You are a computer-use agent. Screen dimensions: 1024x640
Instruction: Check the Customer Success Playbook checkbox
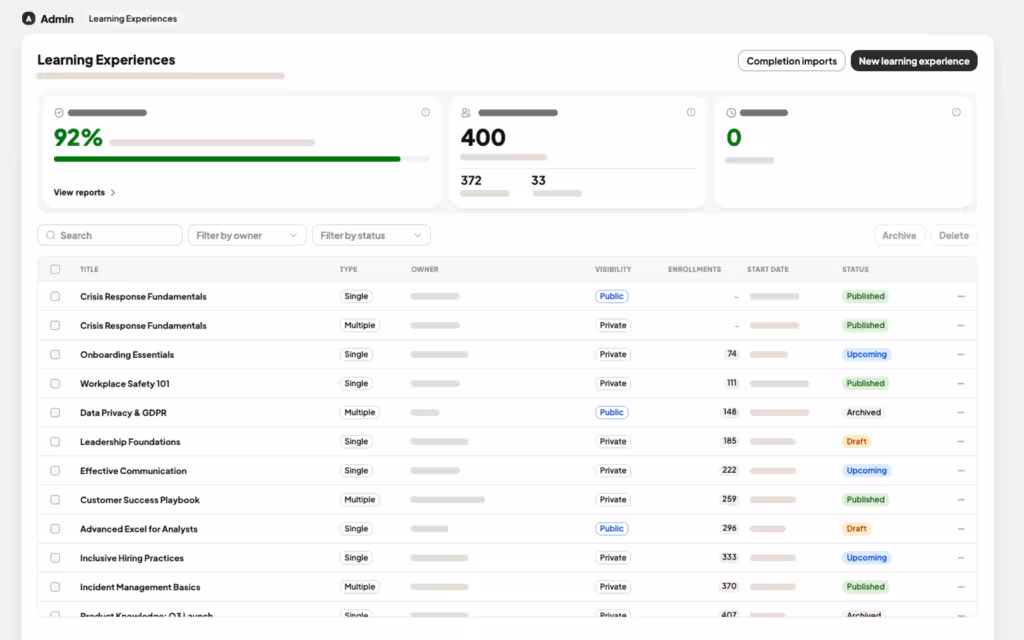pos(55,500)
